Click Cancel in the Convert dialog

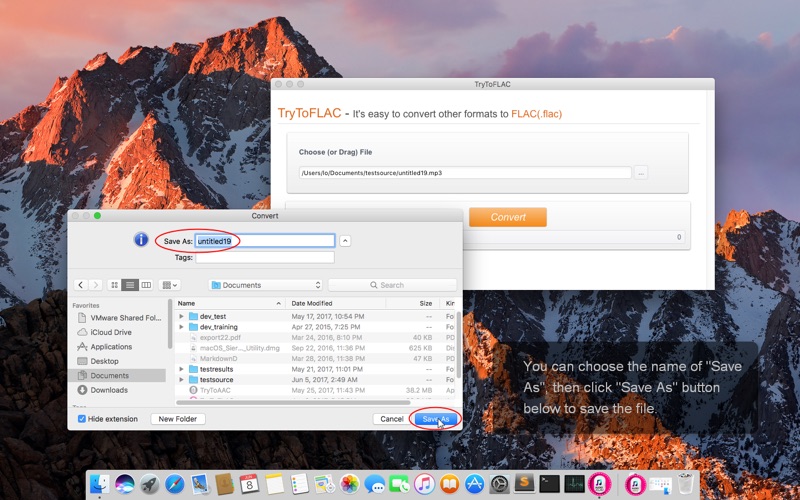click(x=391, y=419)
